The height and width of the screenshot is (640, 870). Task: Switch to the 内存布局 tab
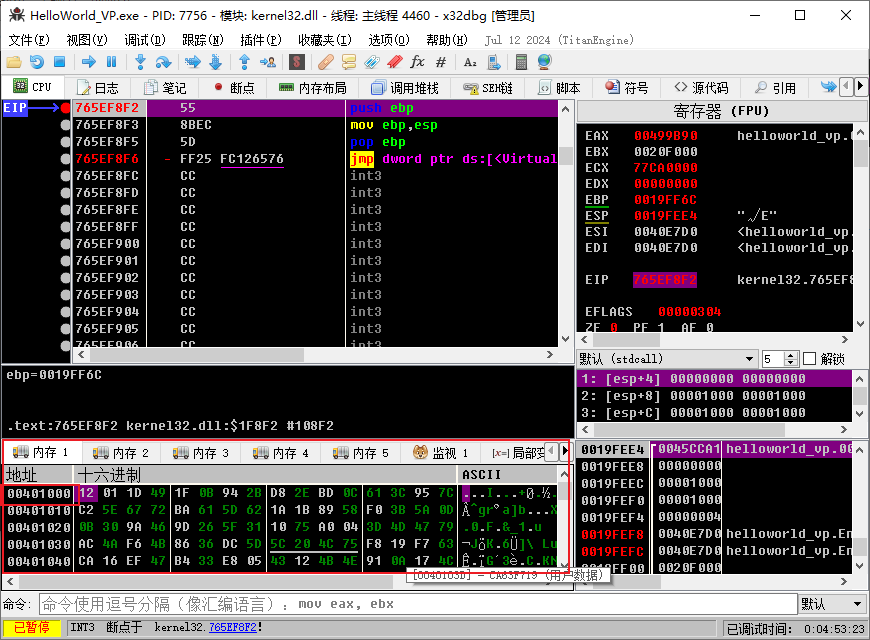tap(313, 88)
